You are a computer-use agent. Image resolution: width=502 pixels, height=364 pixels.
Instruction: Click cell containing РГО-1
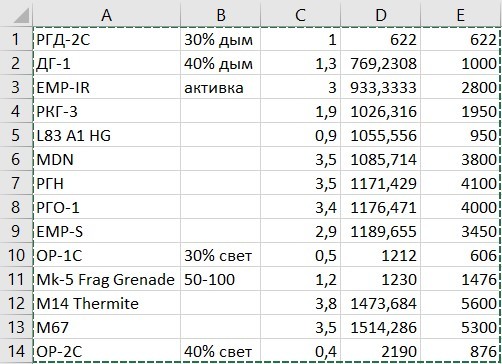[107, 207]
